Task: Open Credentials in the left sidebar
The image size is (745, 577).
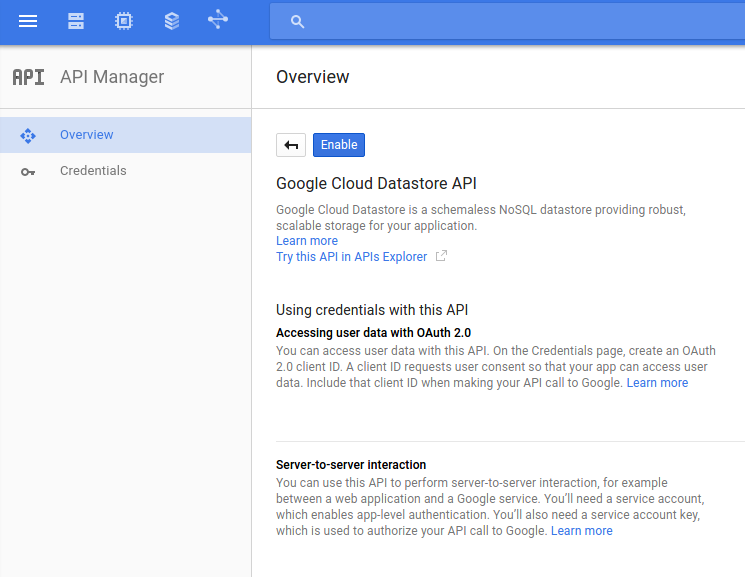Action: pyautogui.click(x=93, y=171)
